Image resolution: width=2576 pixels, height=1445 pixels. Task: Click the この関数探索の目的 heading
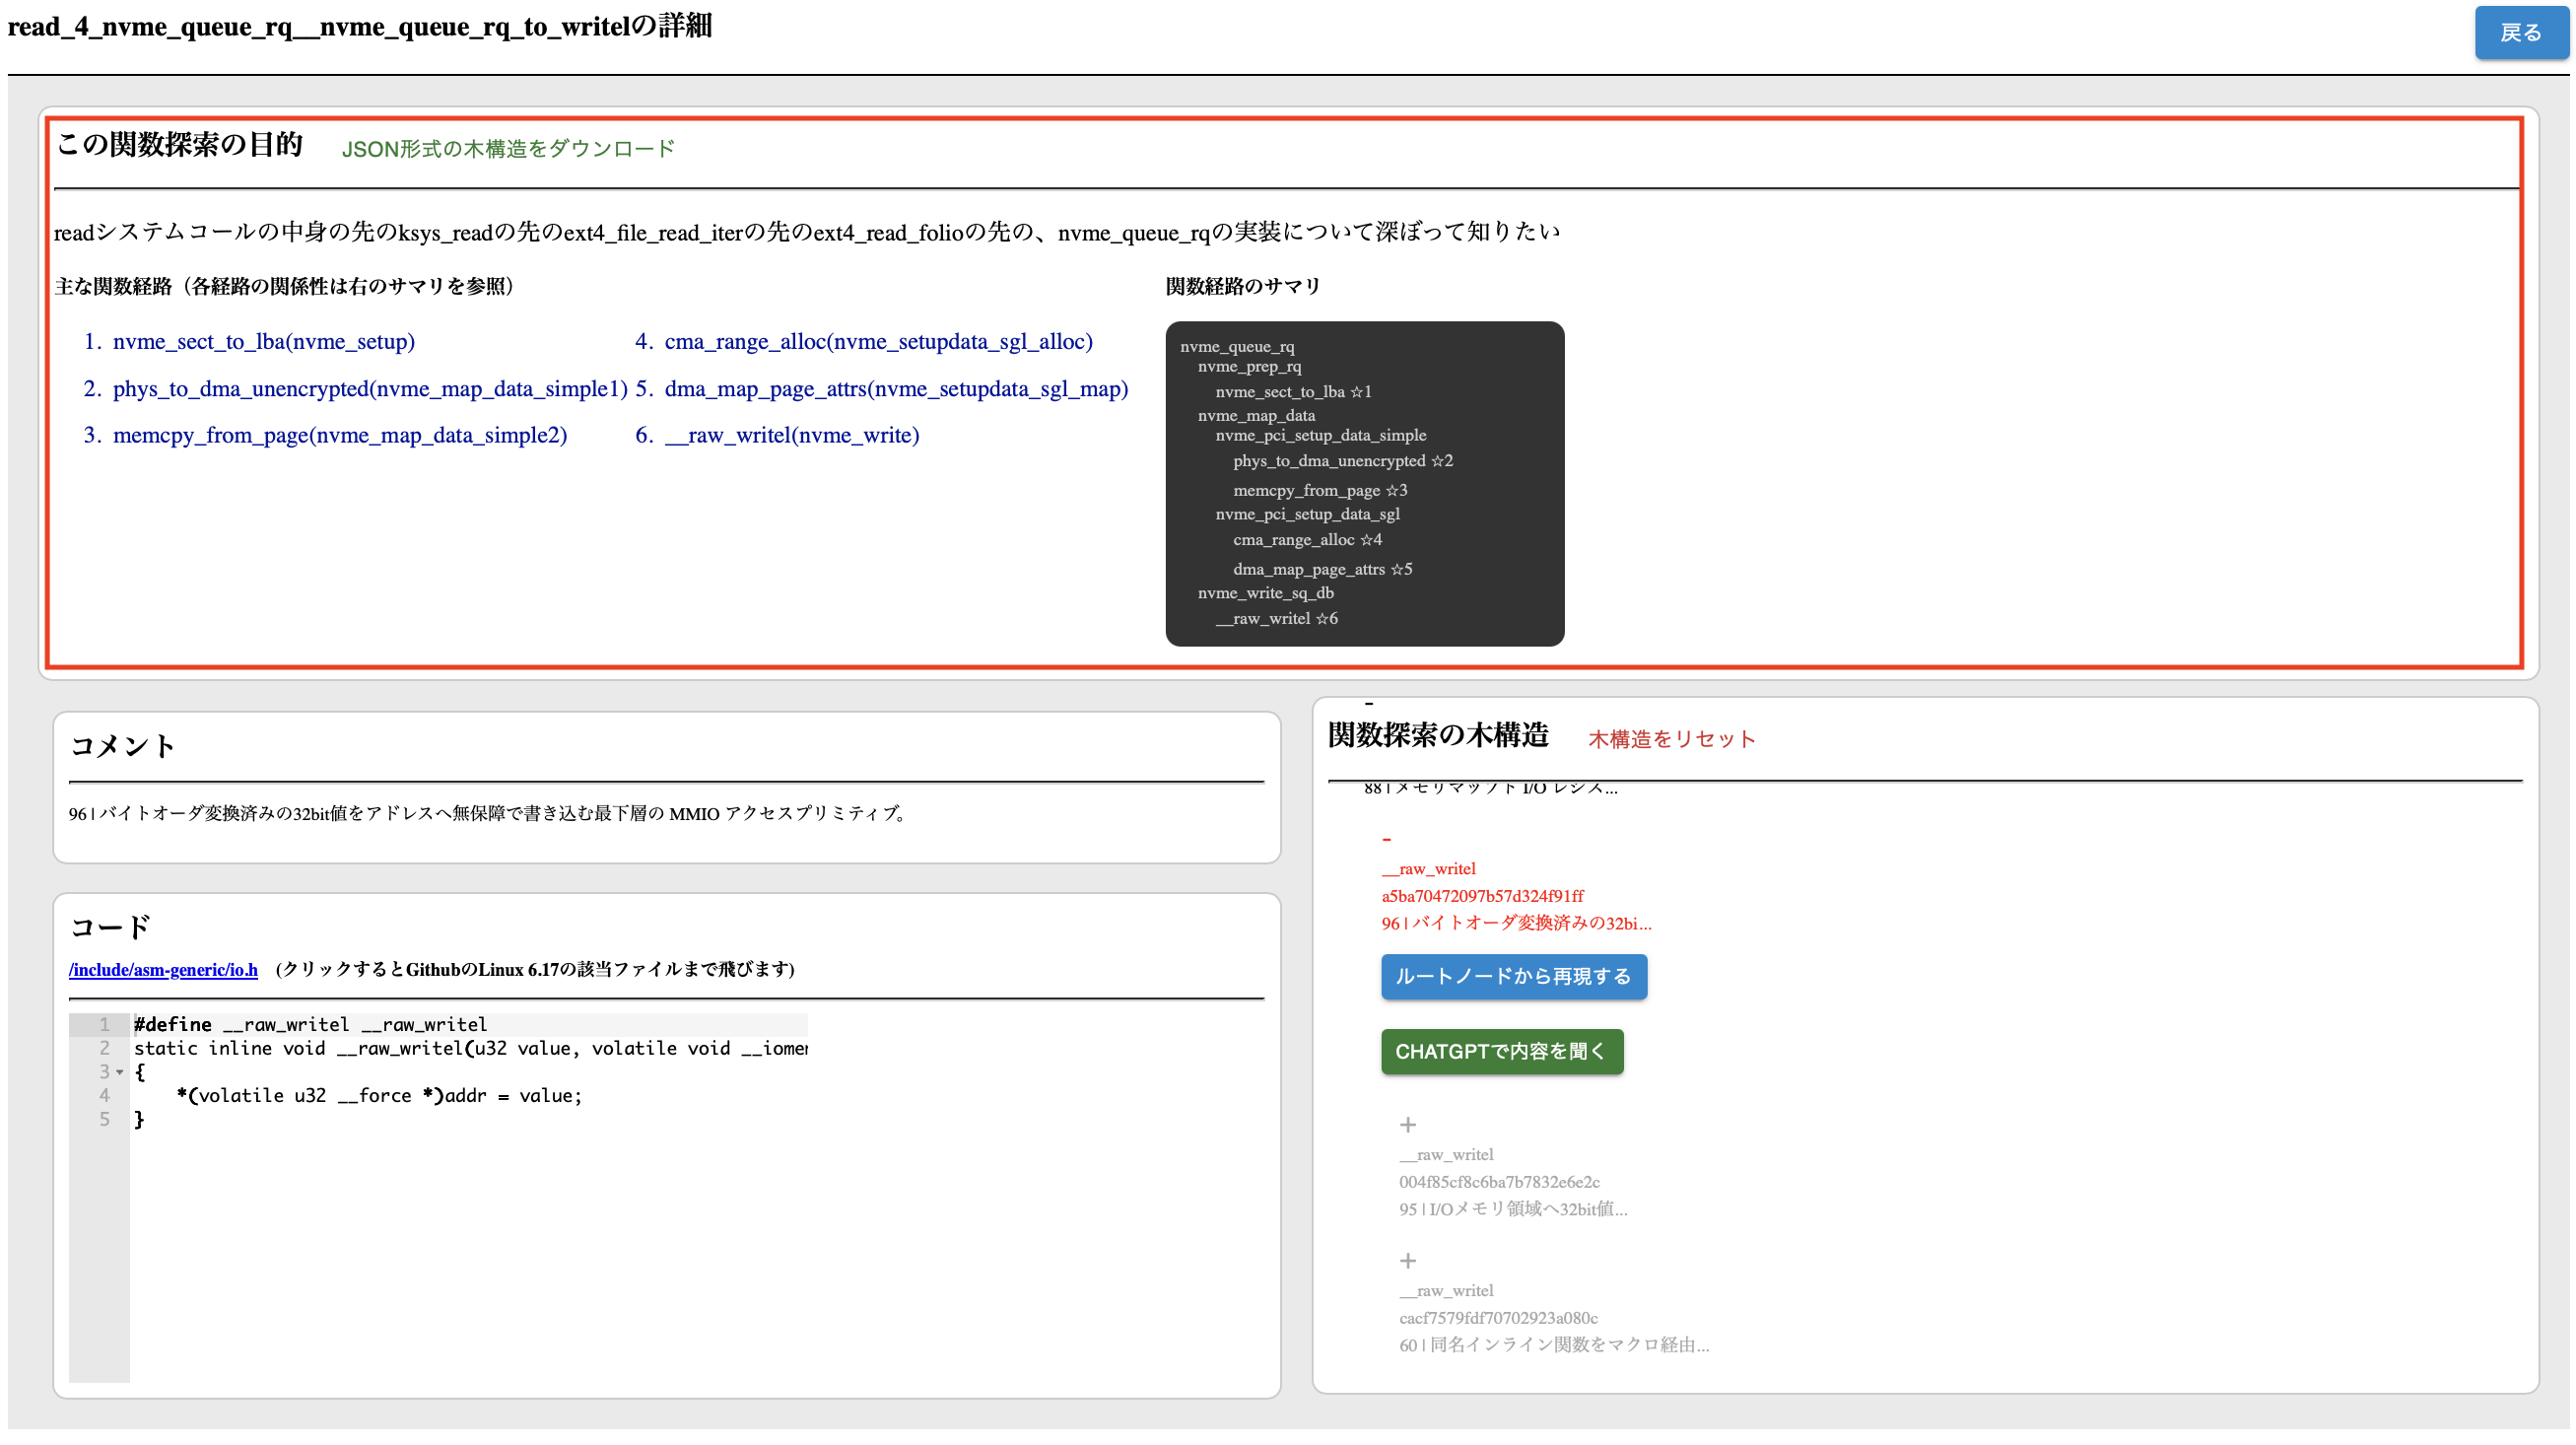tap(179, 144)
